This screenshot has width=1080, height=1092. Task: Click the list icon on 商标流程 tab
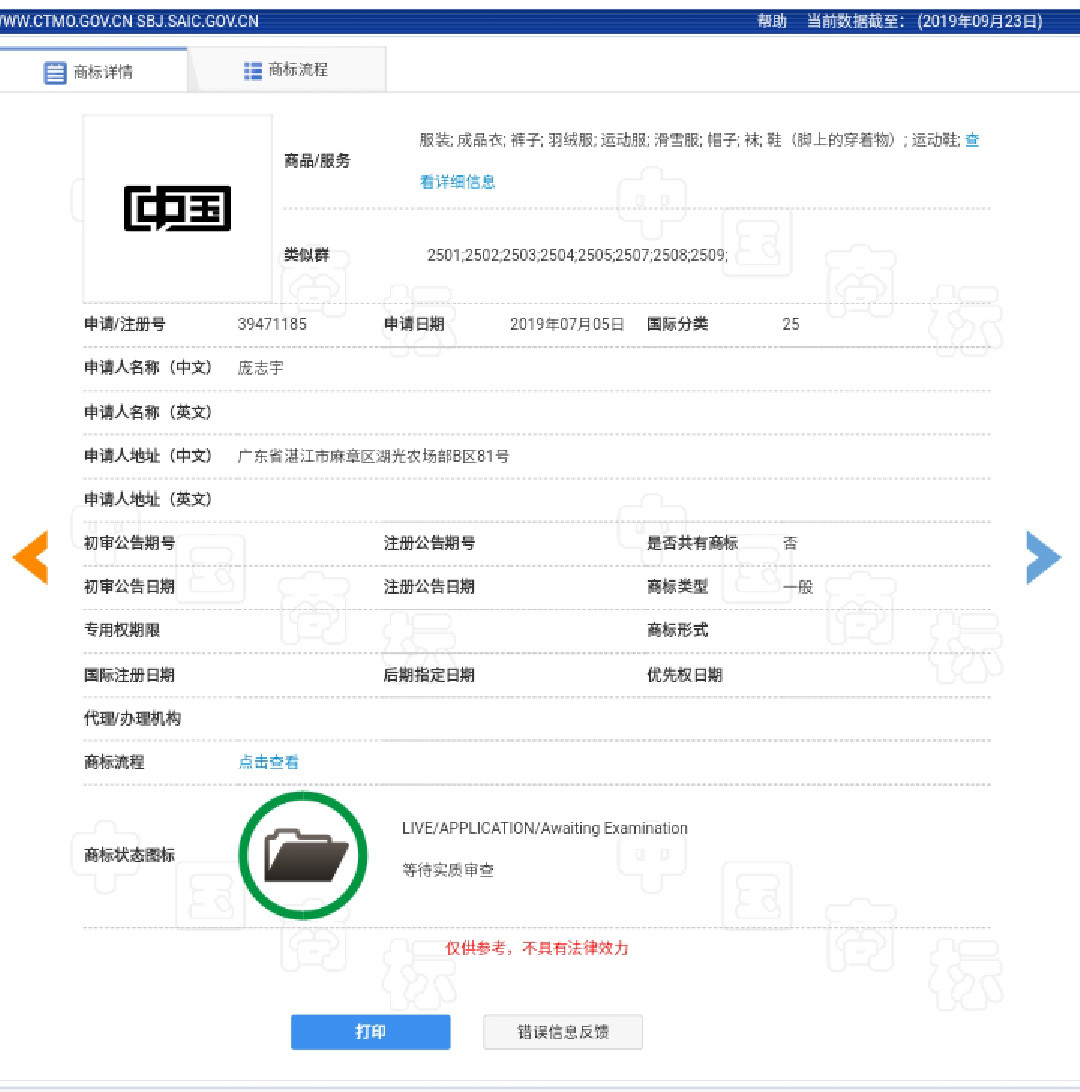(253, 70)
